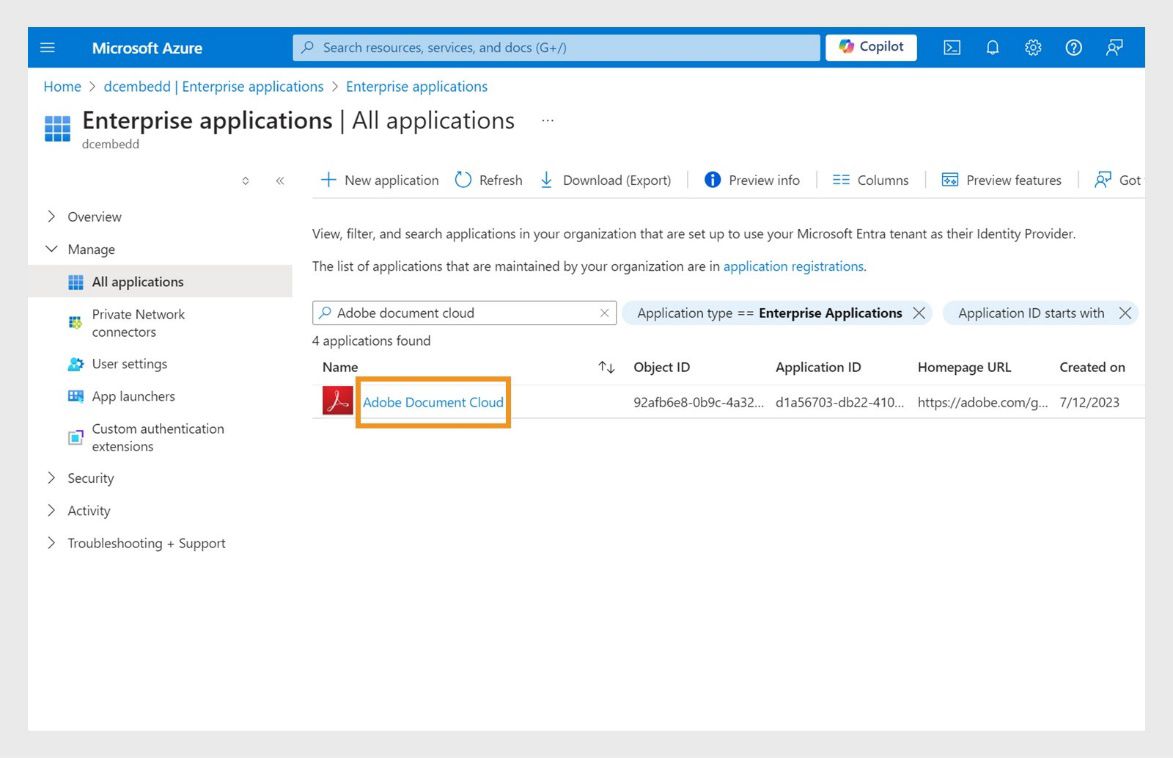Open Copilot from the top bar
The image size is (1173, 758).
[x=869, y=47]
